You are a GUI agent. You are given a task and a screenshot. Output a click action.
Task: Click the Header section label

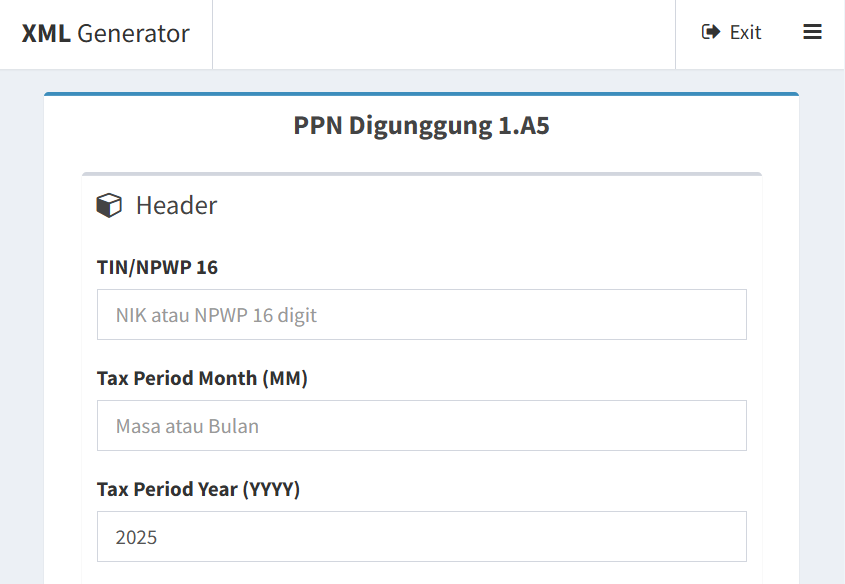176,205
